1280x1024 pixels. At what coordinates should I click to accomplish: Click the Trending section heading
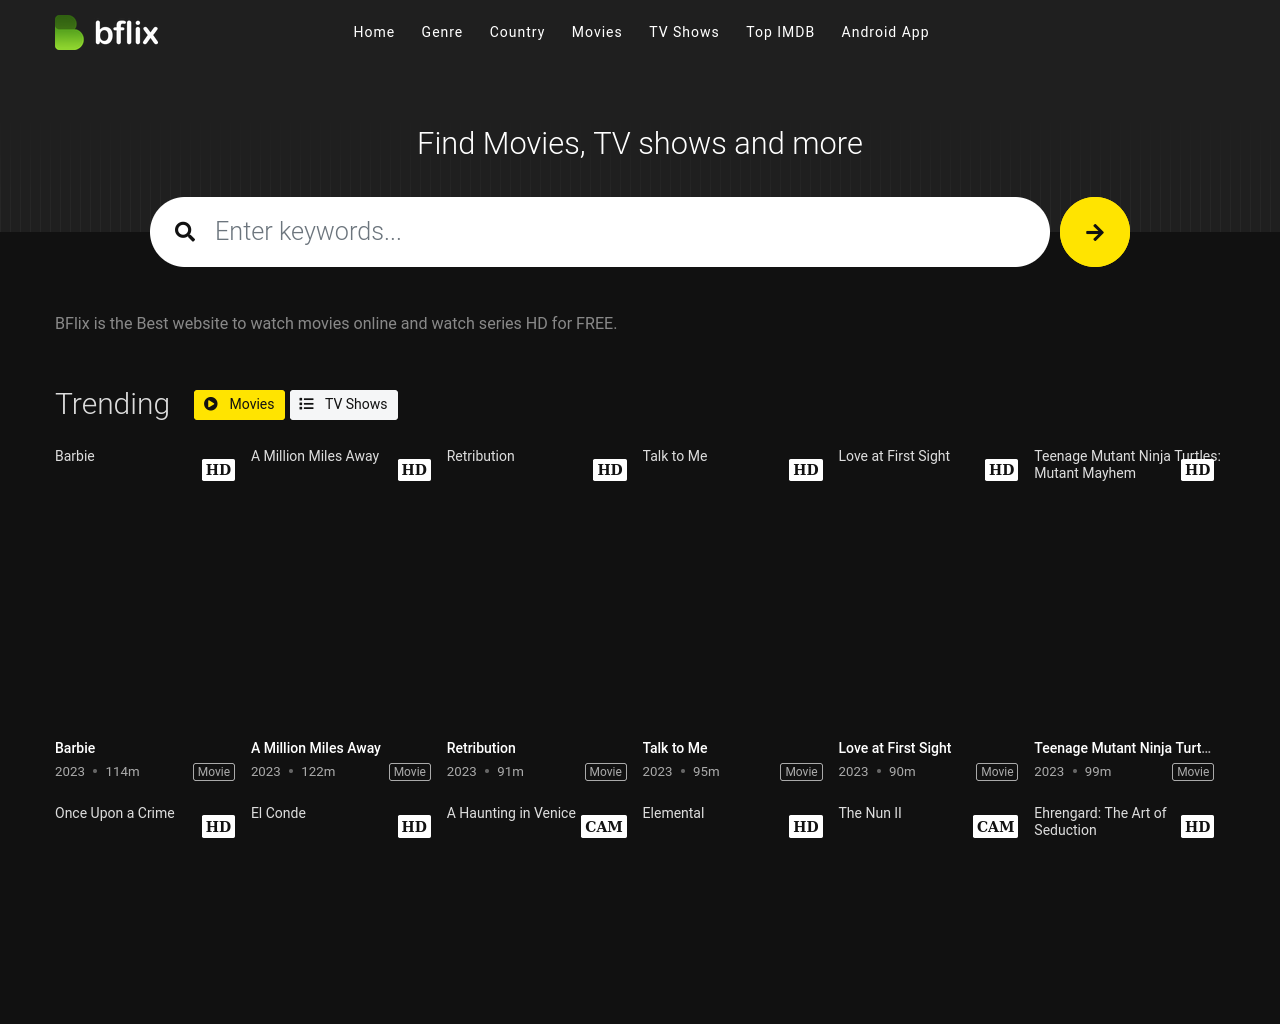(x=112, y=404)
